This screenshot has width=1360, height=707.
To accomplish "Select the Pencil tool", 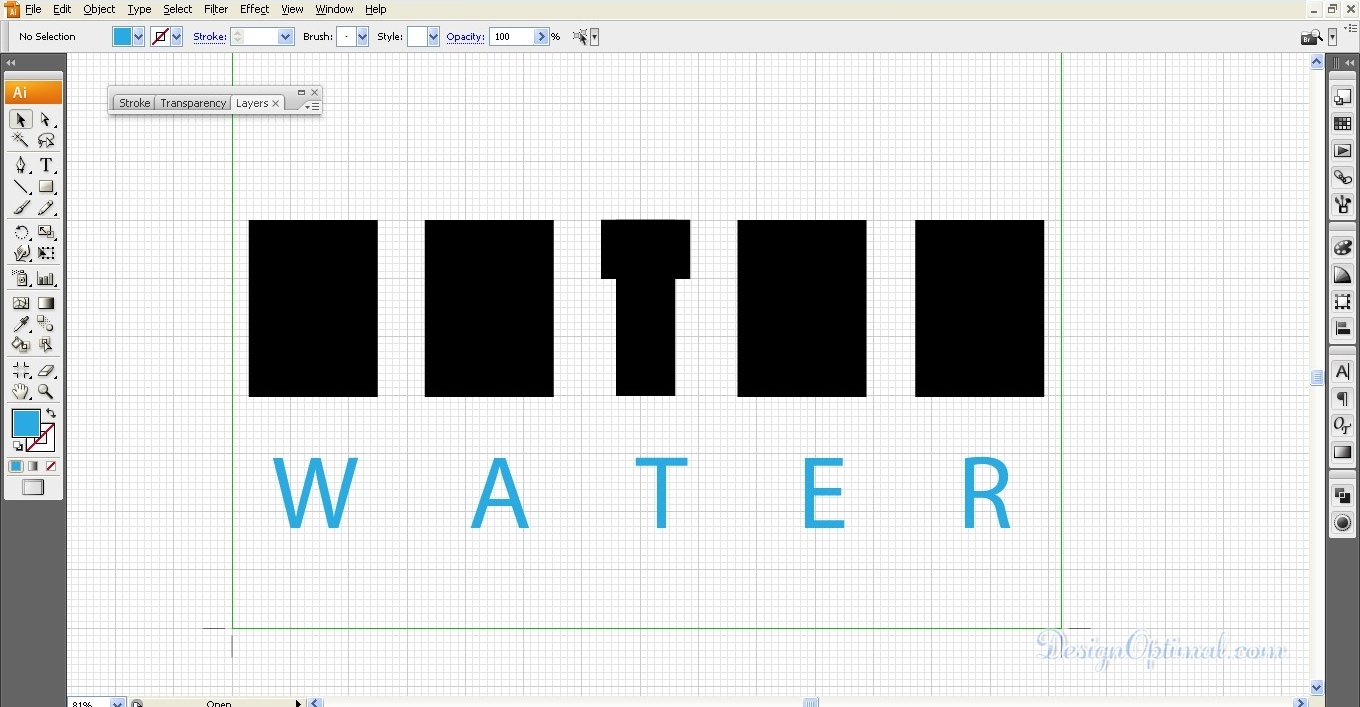I will tap(46, 208).
